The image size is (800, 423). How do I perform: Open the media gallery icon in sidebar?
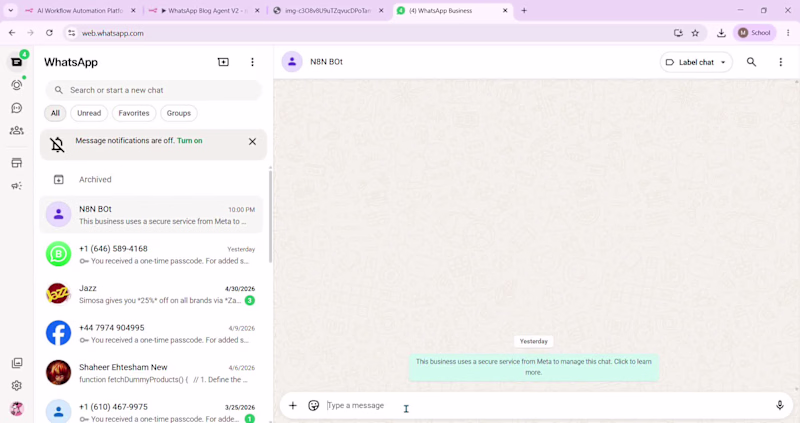click(17, 363)
